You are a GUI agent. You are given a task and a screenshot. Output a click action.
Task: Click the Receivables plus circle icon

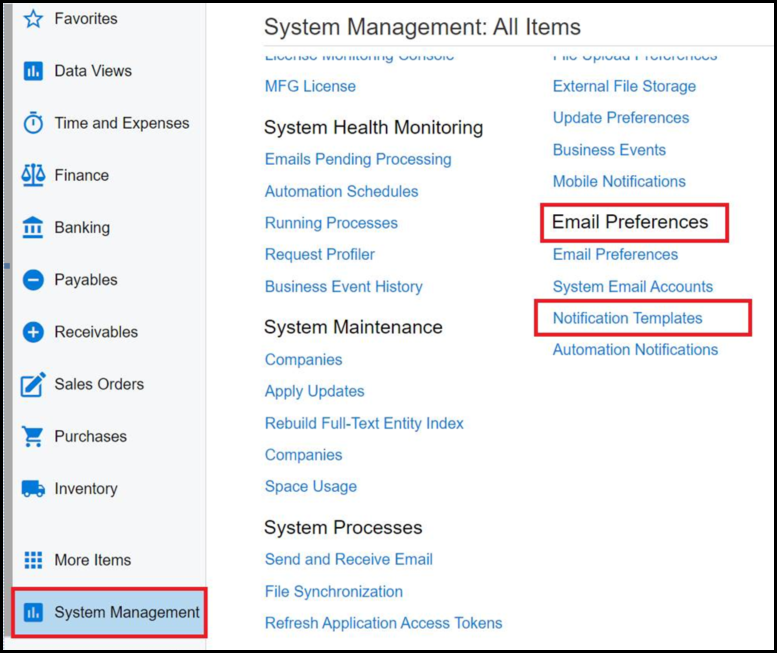33,332
